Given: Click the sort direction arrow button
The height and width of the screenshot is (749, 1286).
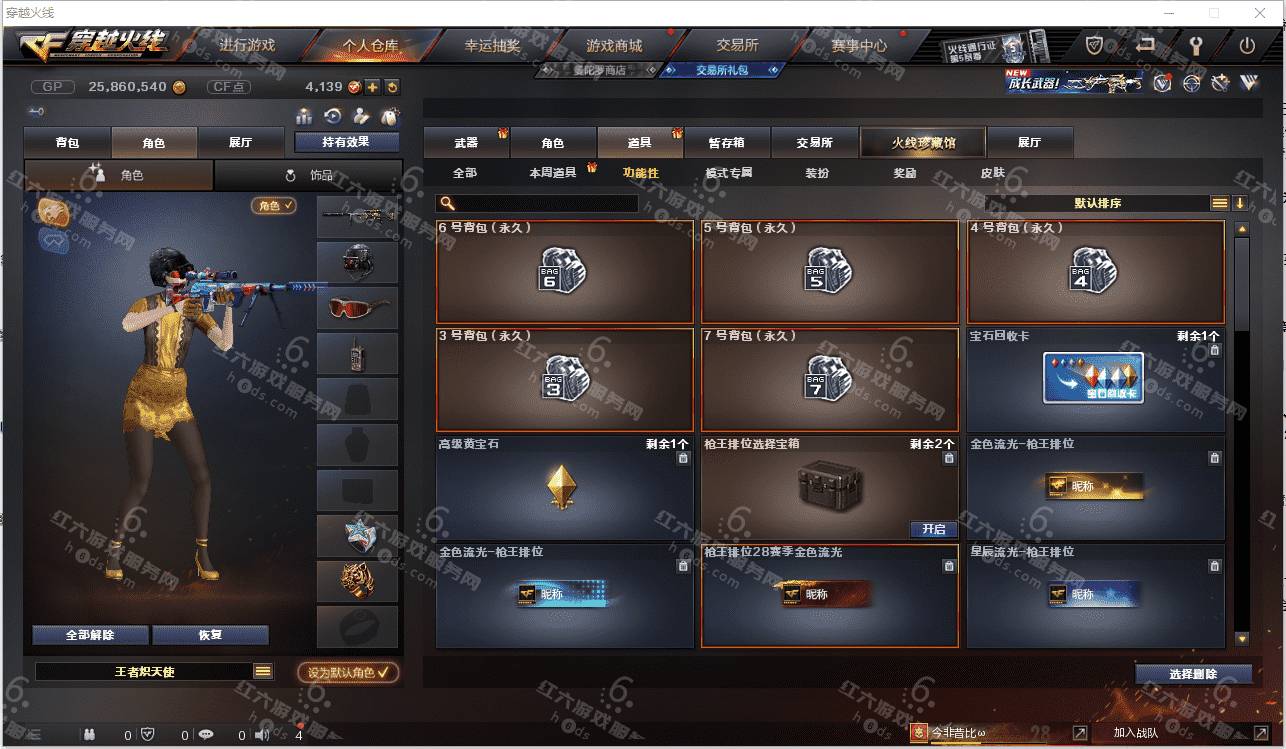Looking at the screenshot, I should coord(1240,203).
